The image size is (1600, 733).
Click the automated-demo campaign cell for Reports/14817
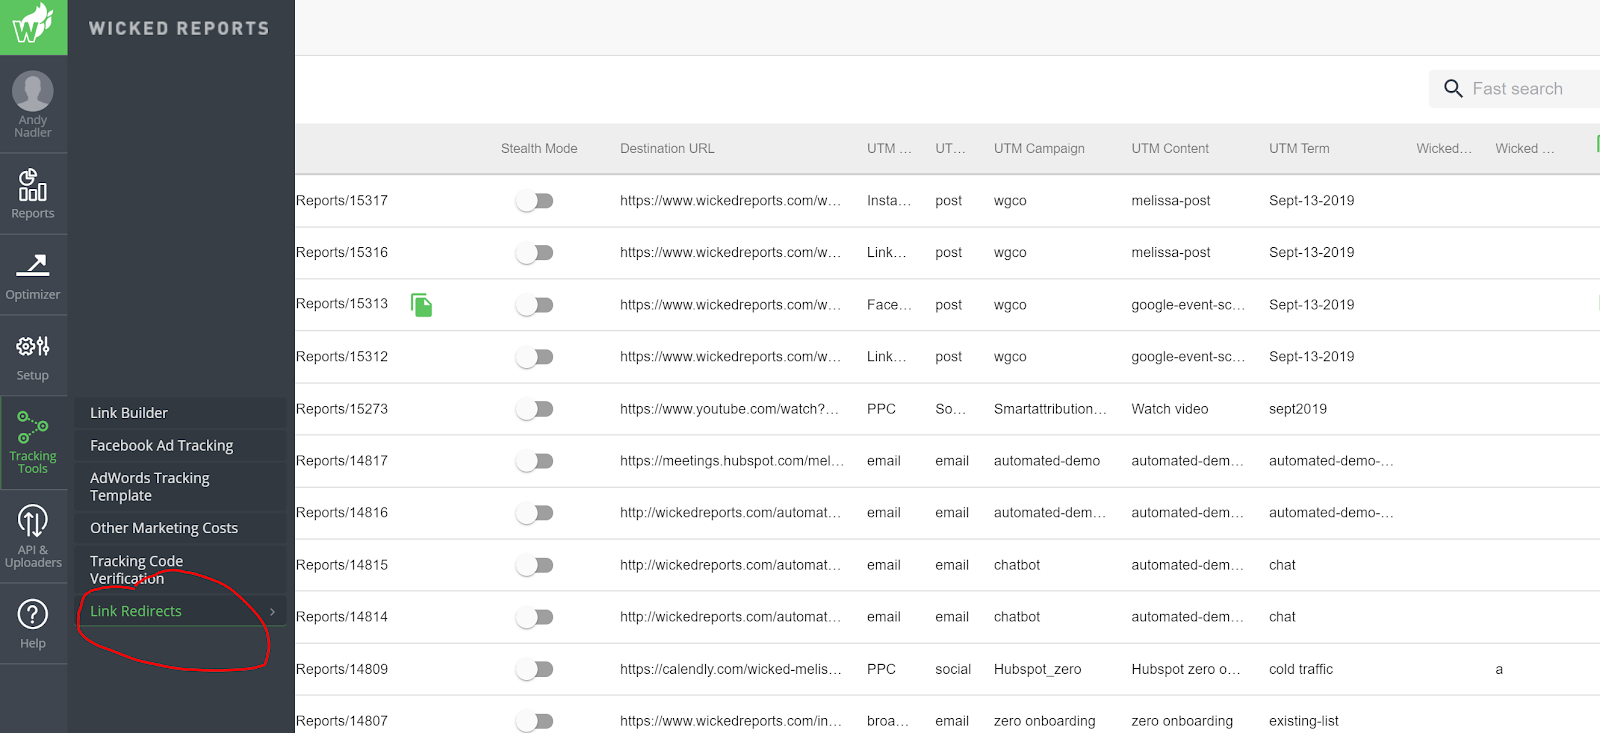[1047, 461]
